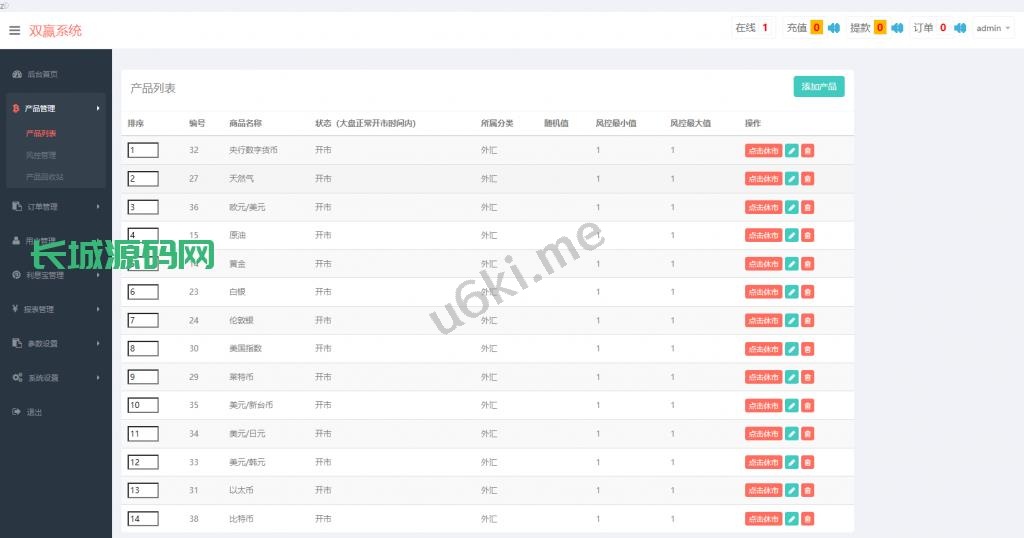Toggle the 订单 sound speaker icon

click(960, 28)
